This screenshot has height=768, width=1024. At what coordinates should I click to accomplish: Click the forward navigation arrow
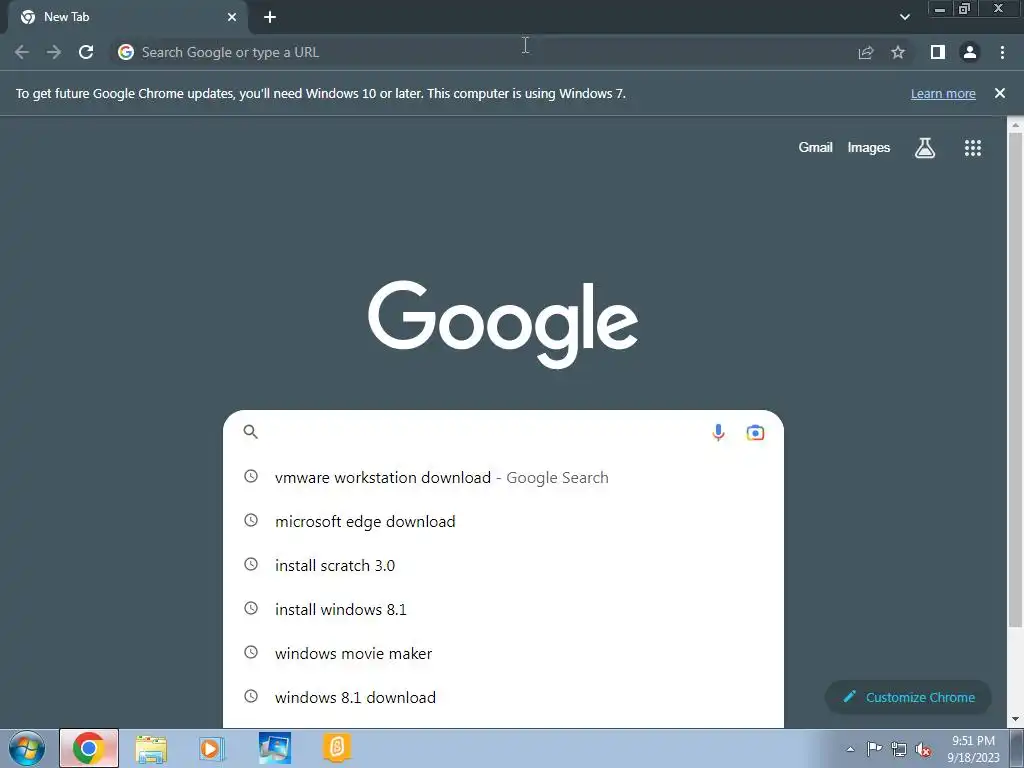[x=54, y=52]
